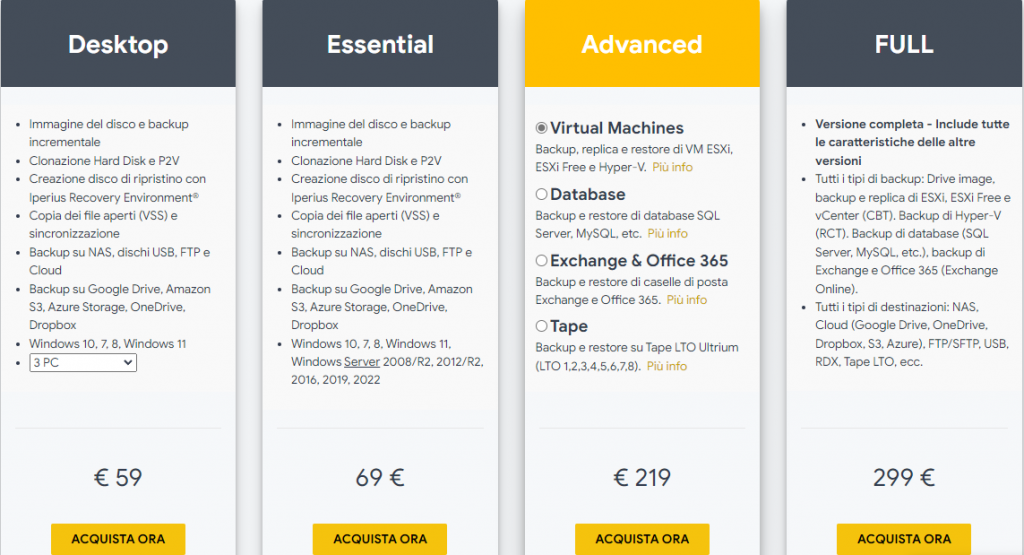The image size is (1024, 555).
Task: Click the Essential plan header
Action: pyautogui.click(x=380, y=44)
